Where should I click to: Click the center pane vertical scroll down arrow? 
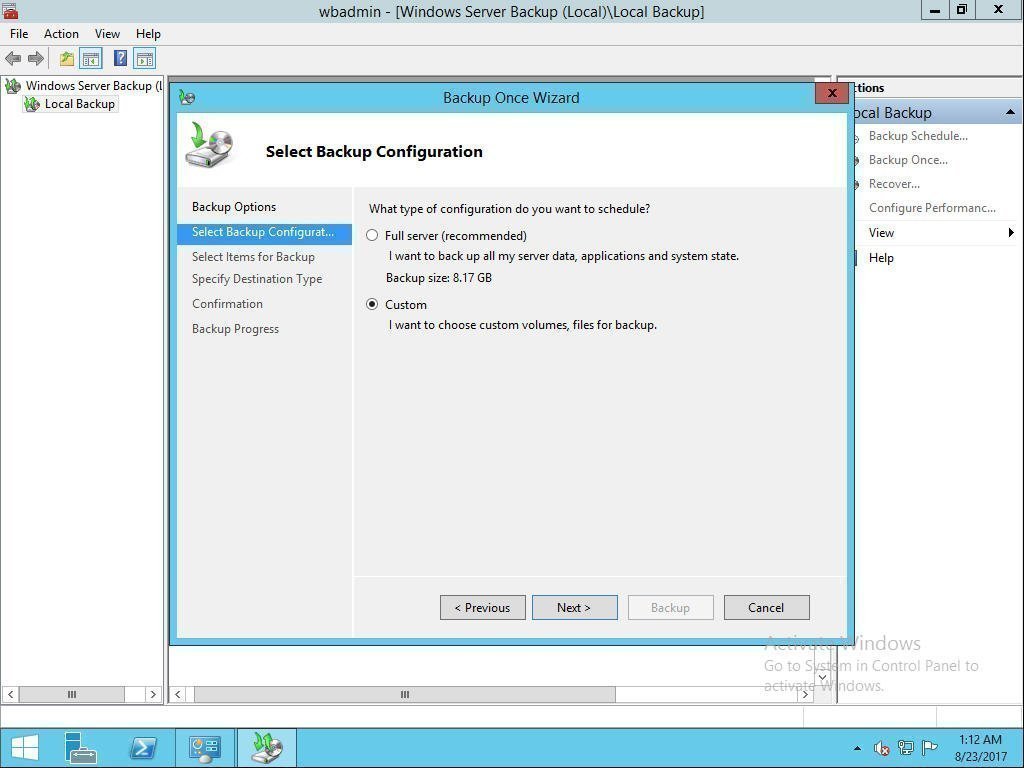(823, 677)
